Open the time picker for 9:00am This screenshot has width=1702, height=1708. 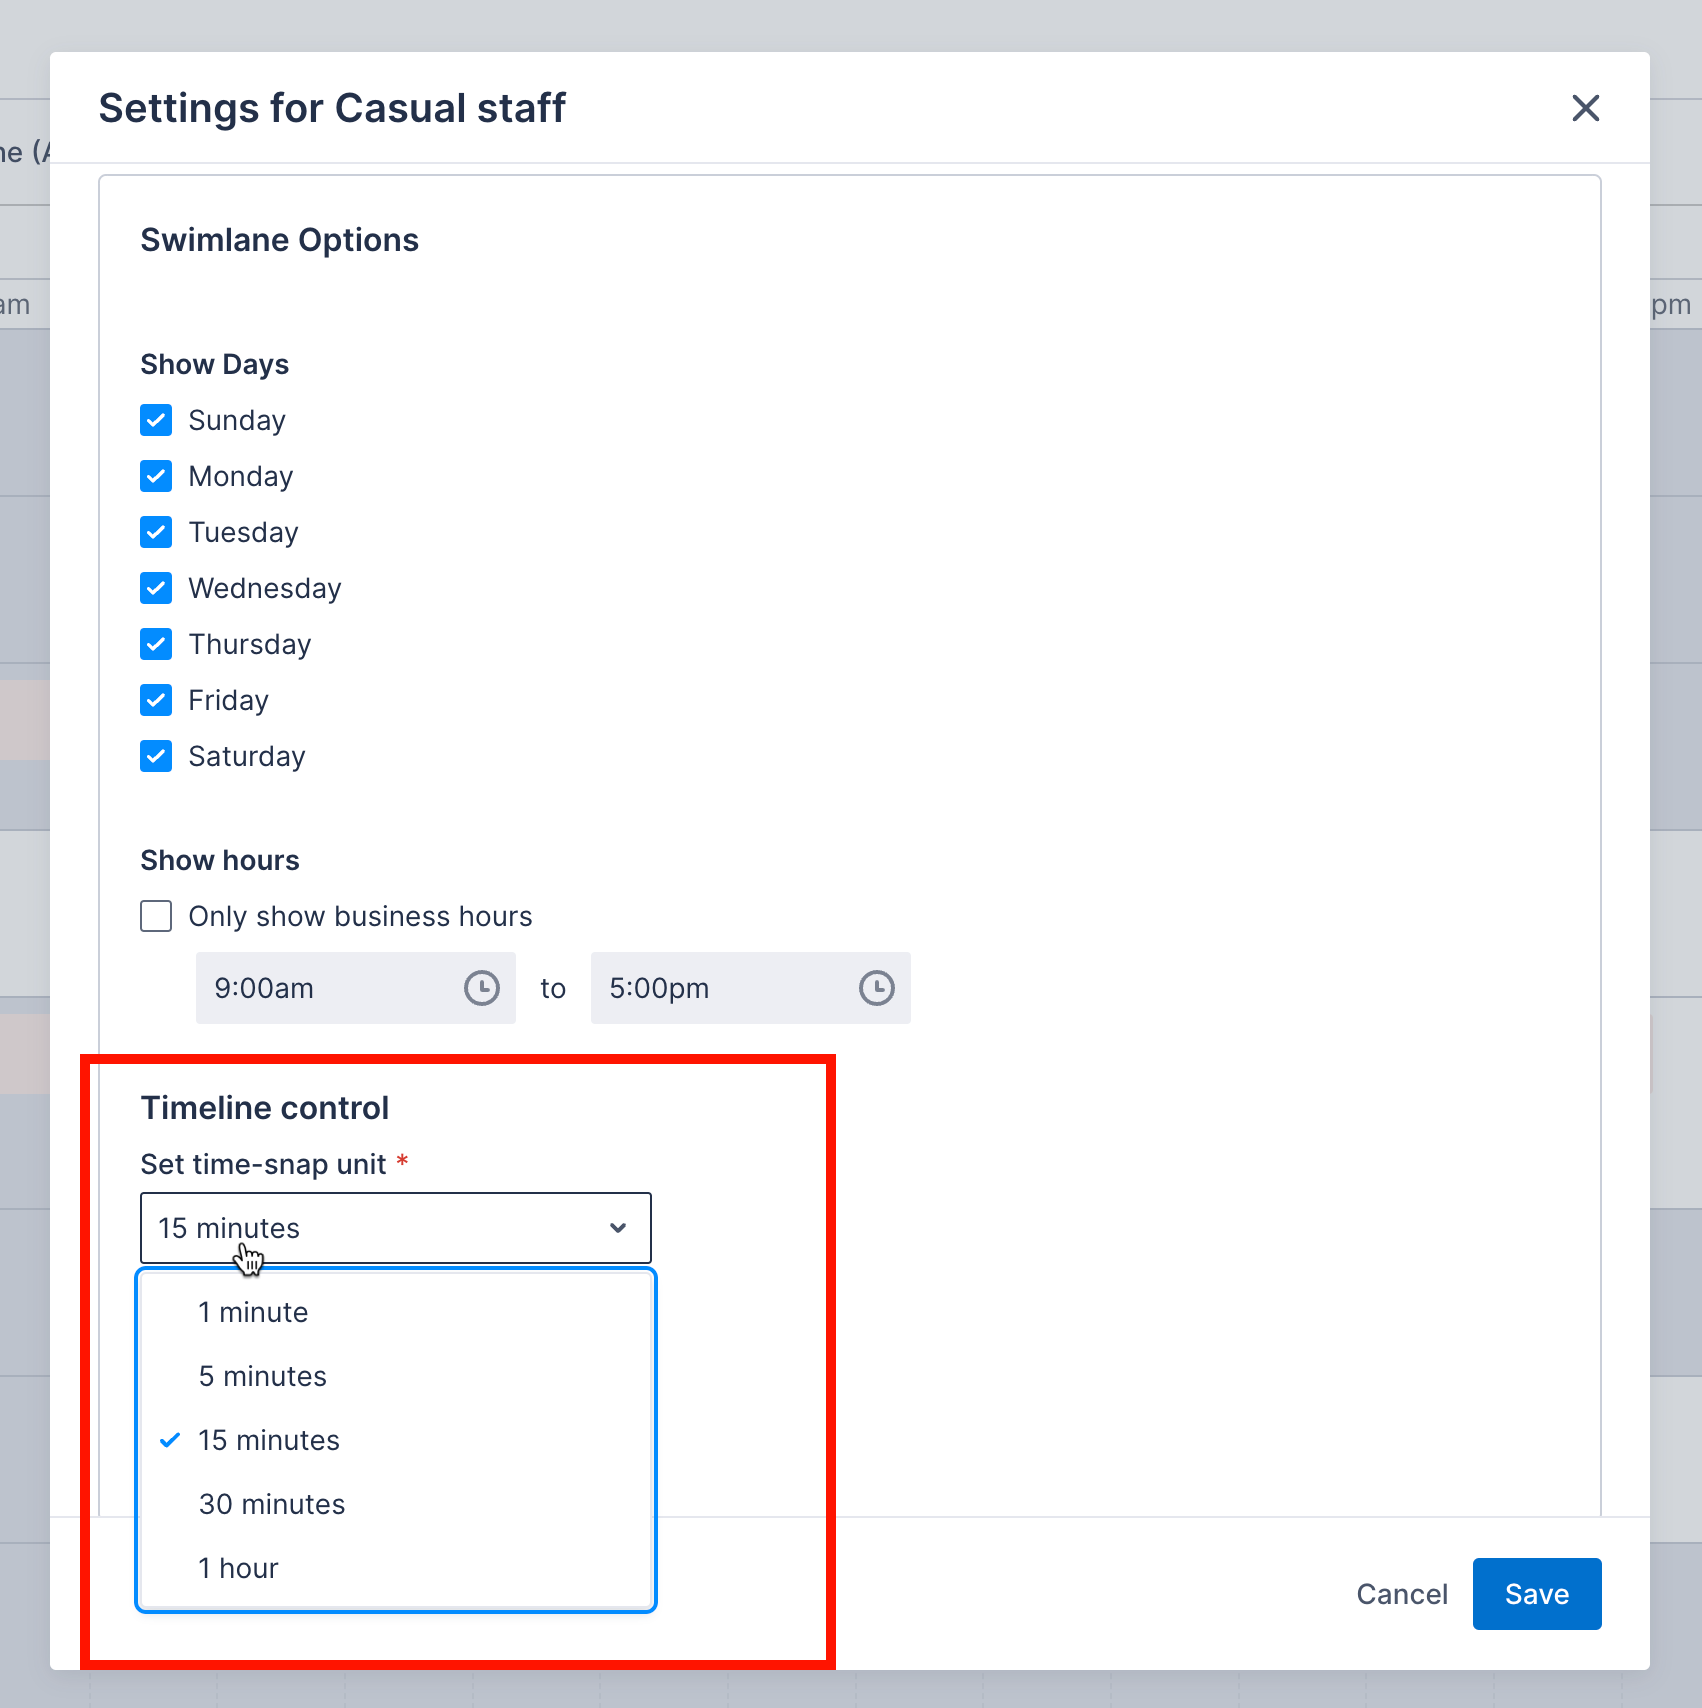pos(481,988)
